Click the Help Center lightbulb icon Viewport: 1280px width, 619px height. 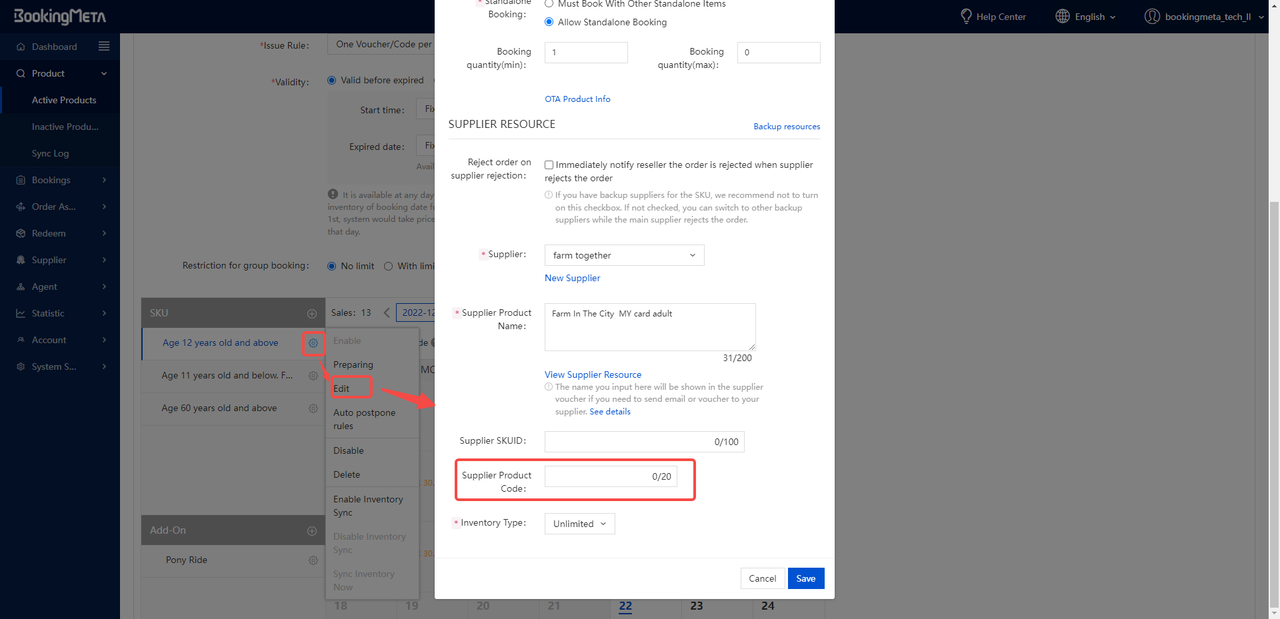[x=966, y=16]
